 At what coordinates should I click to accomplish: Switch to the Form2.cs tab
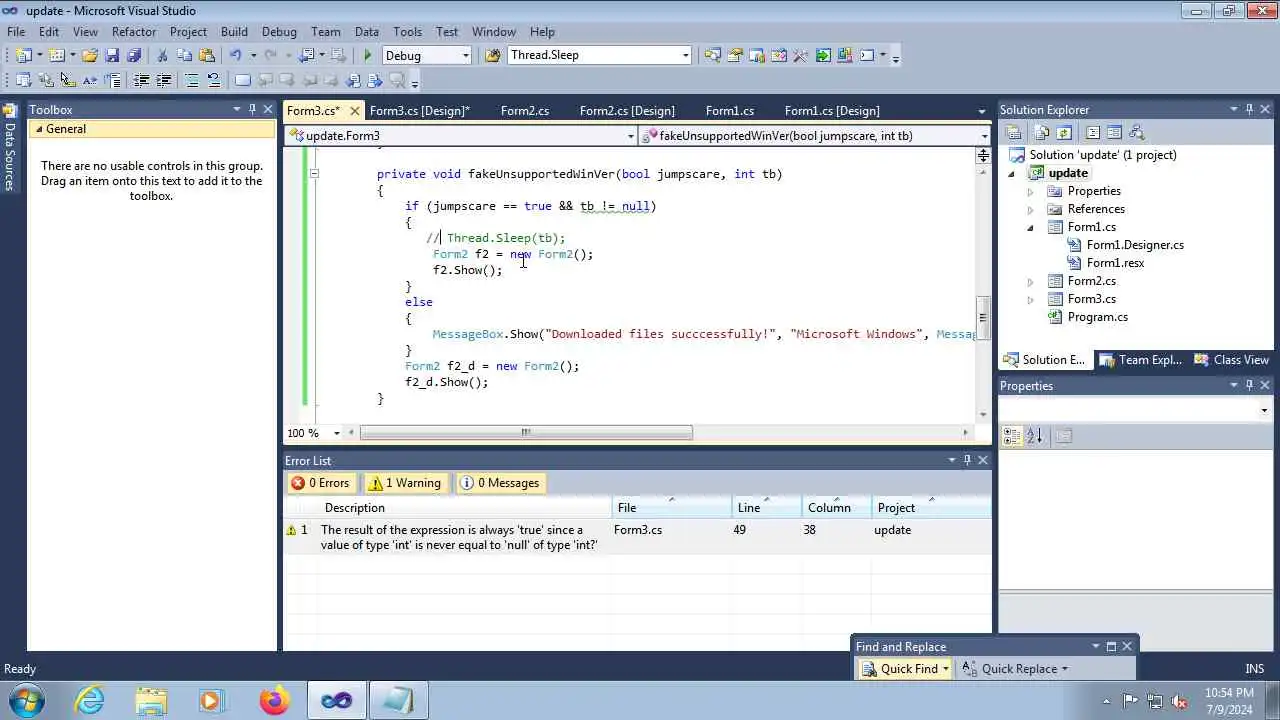point(525,110)
